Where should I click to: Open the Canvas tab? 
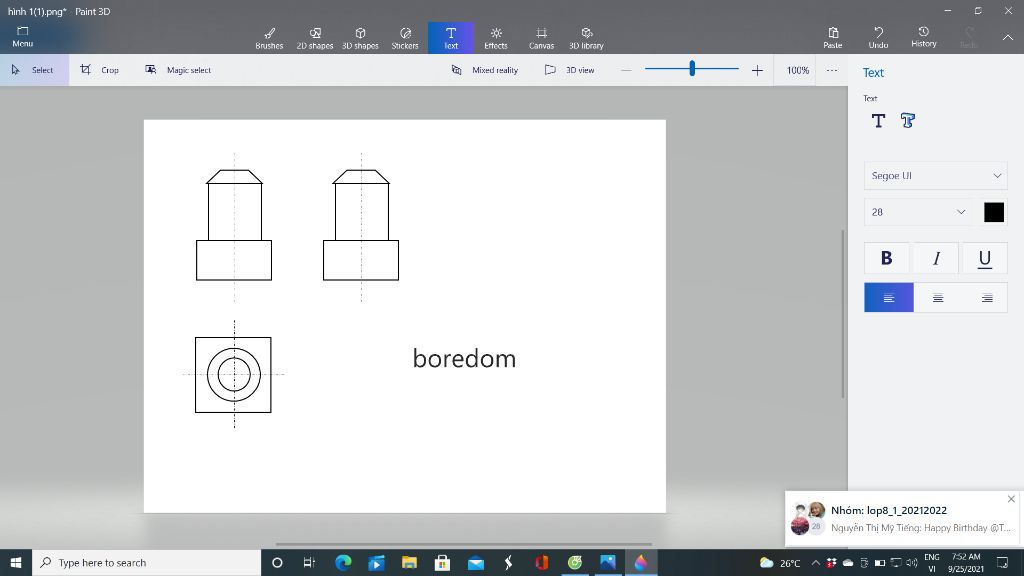(541, 38)
